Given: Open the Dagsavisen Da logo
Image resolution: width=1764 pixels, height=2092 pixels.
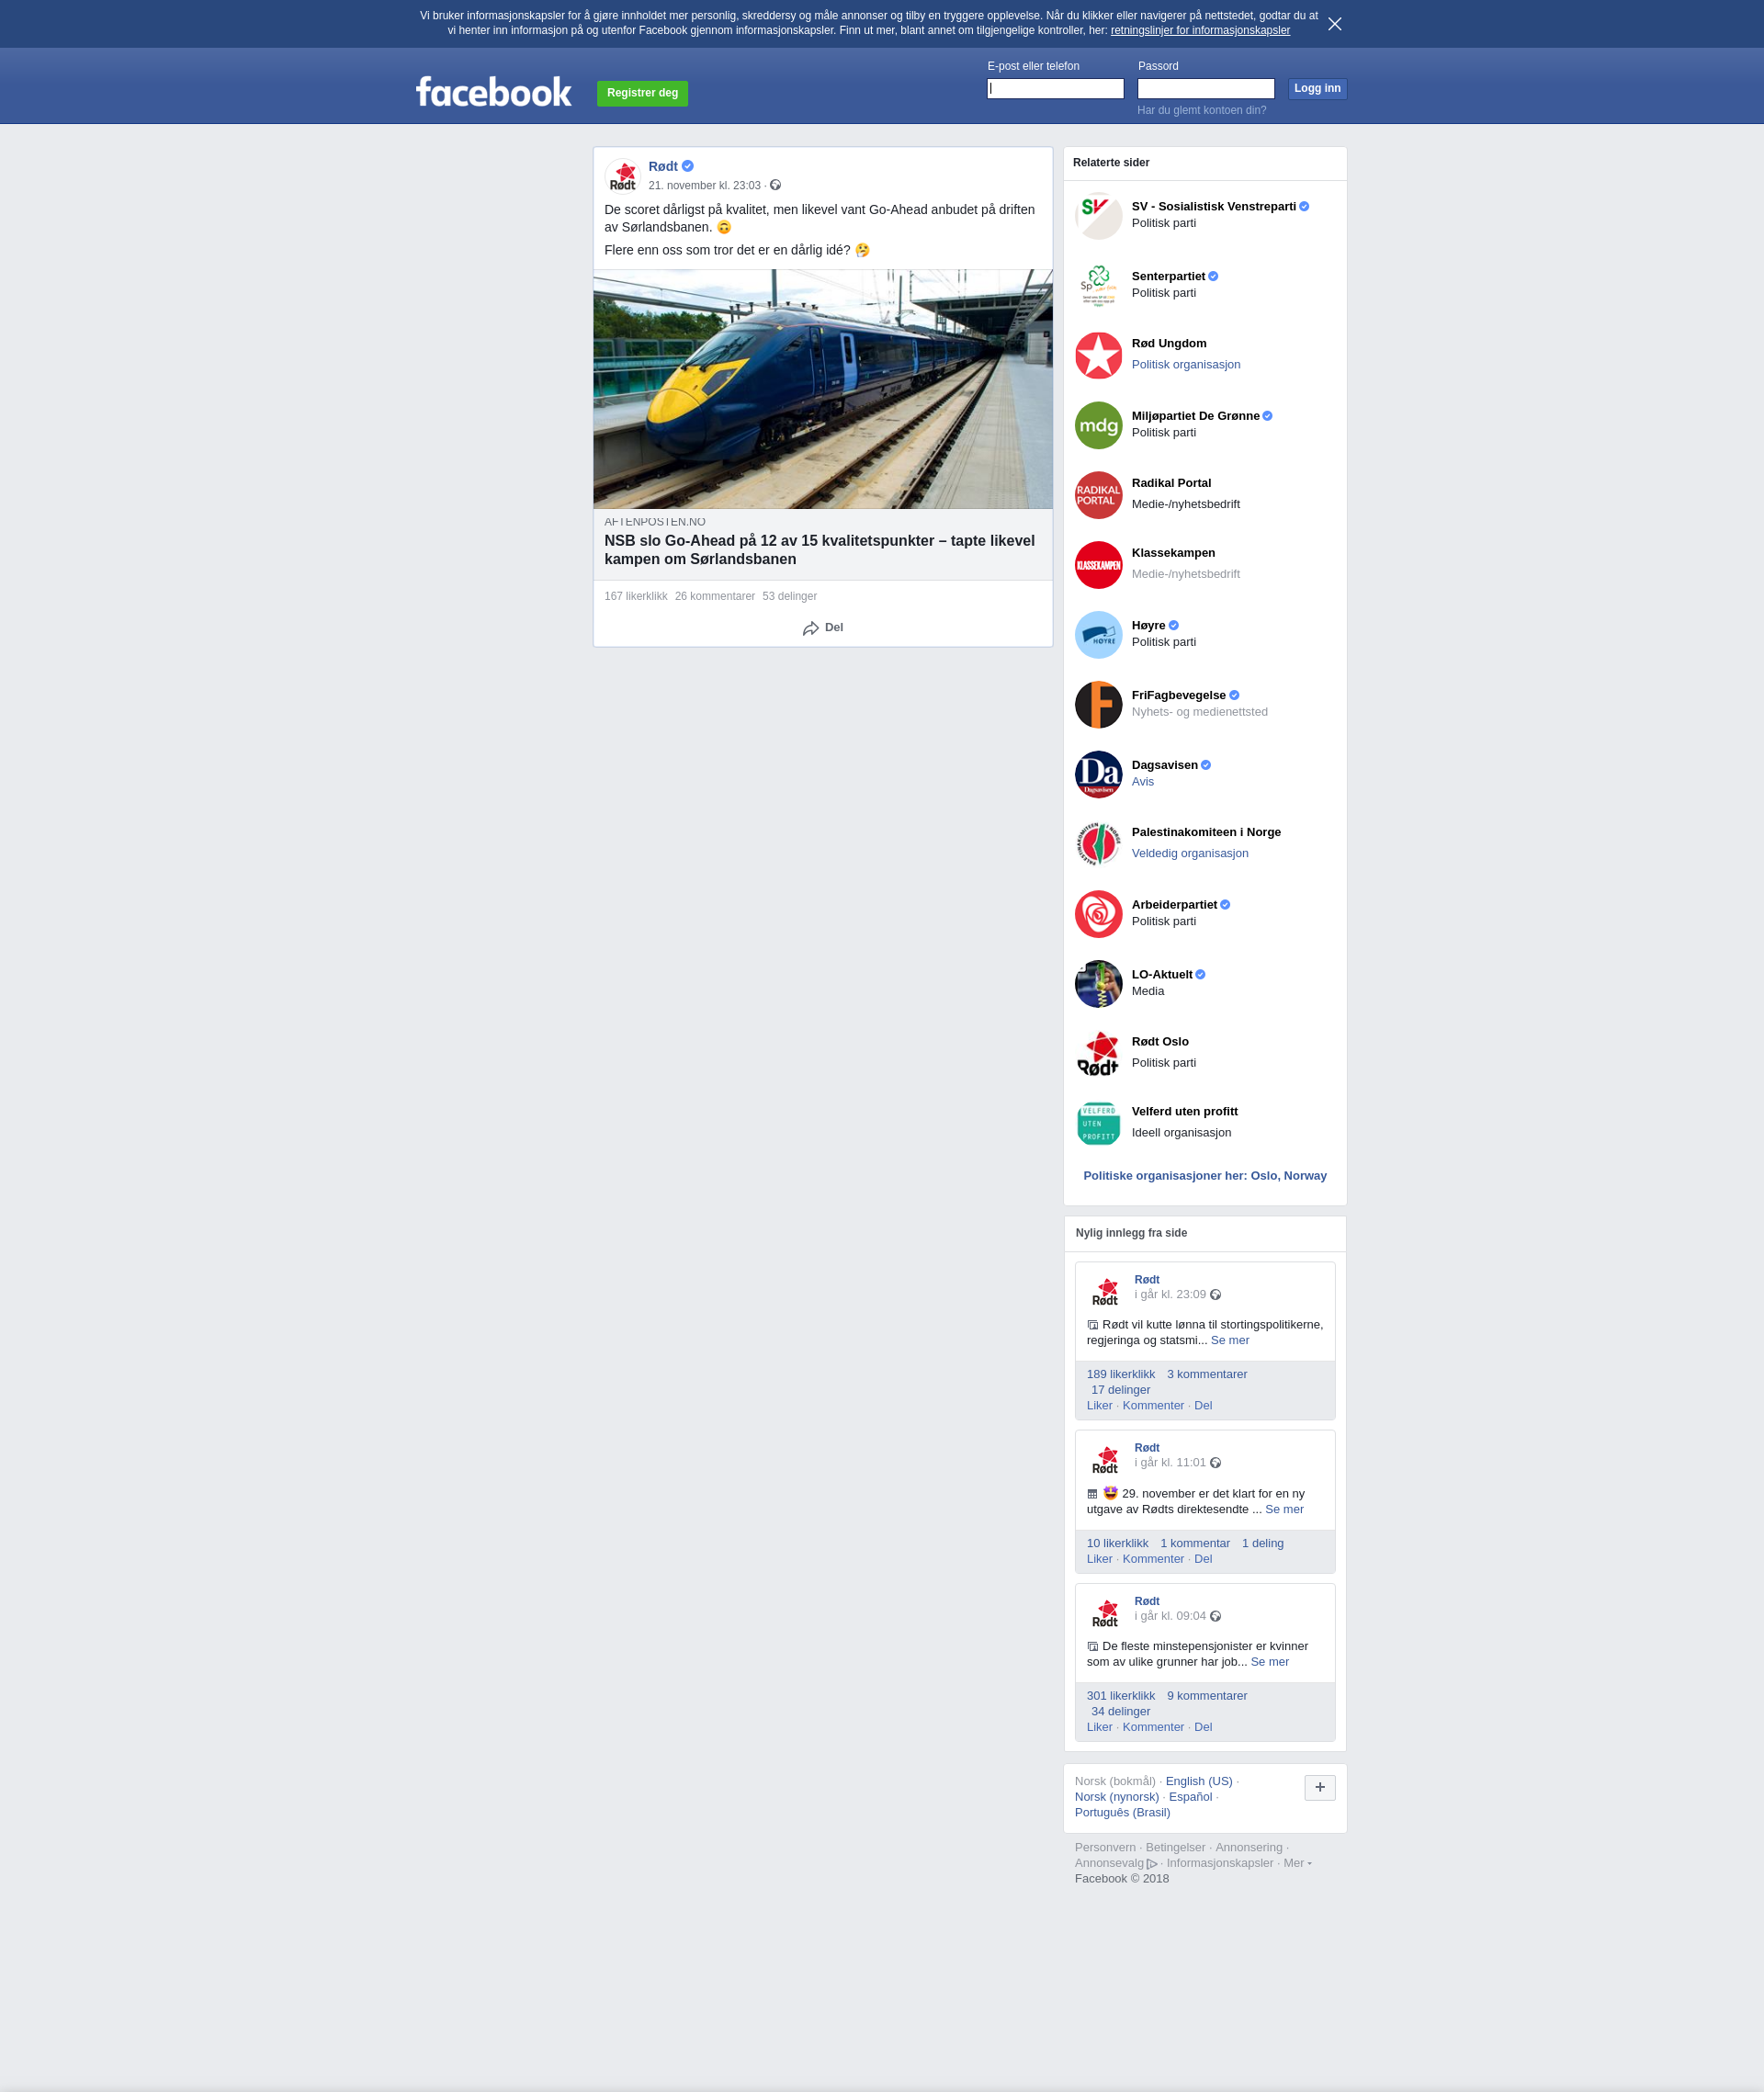Looking at the screenshot, I should click(1098, 775).
